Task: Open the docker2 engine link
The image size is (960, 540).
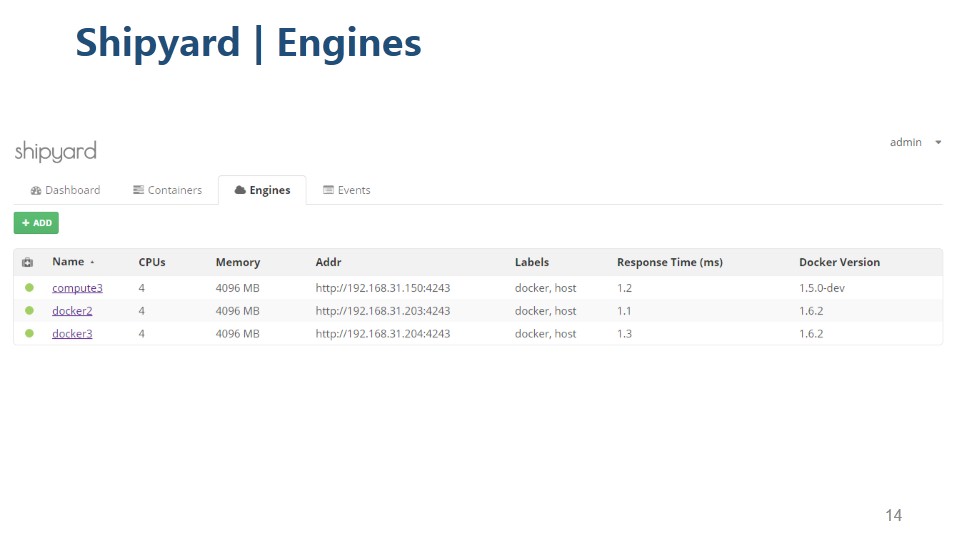Action: pyautogui.click(x=72, y=310)
